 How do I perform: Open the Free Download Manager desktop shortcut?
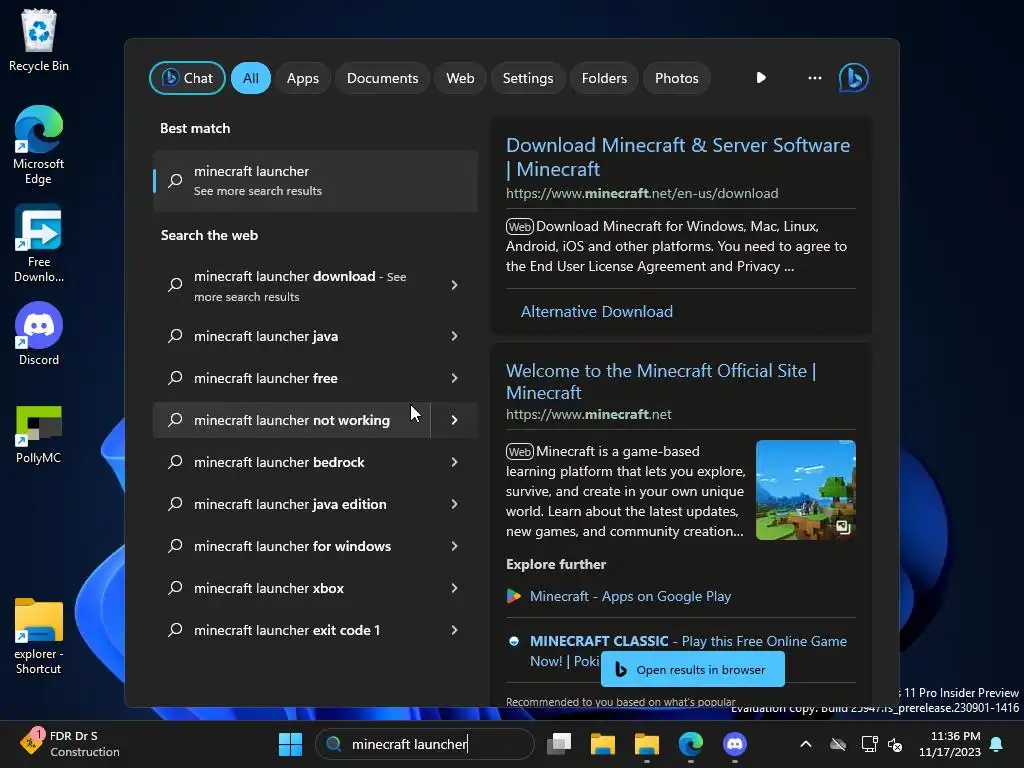click(39, 244)
